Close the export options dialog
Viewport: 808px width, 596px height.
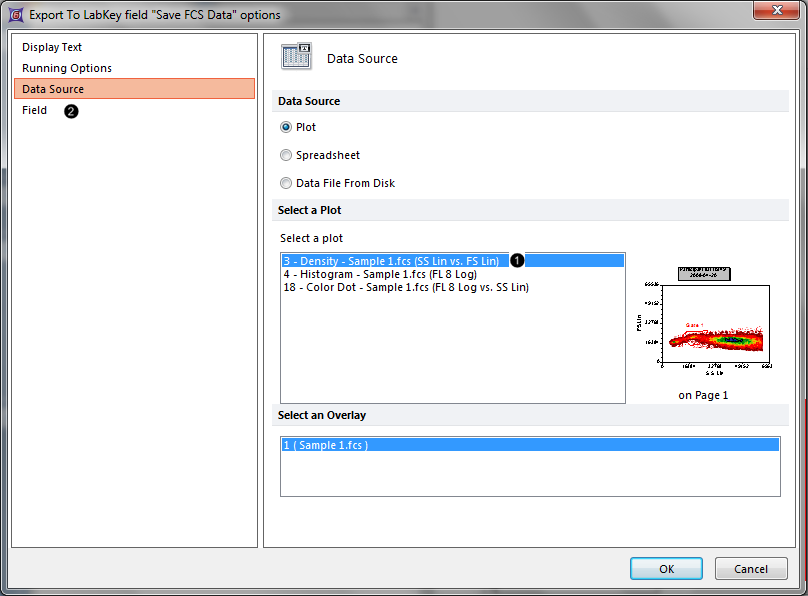[777, 13]
